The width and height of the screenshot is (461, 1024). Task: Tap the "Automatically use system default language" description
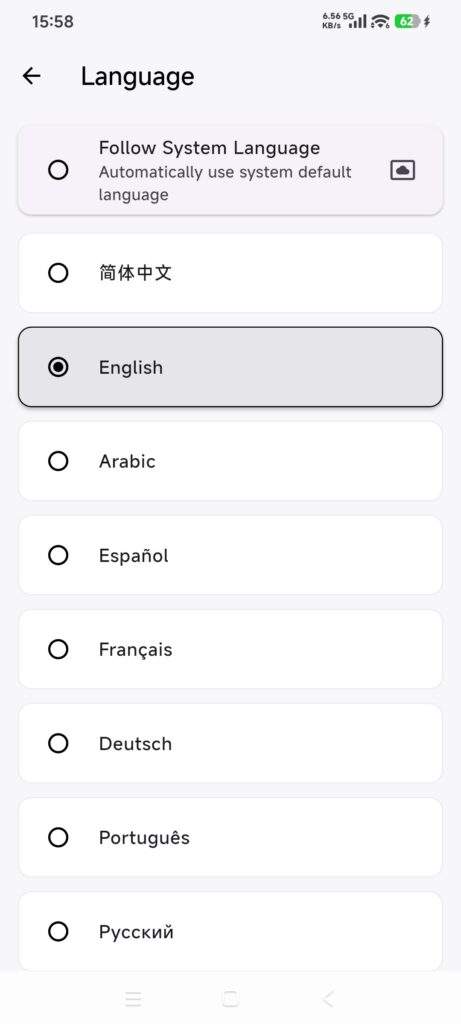pyautogui.click(x=225, y=184)
